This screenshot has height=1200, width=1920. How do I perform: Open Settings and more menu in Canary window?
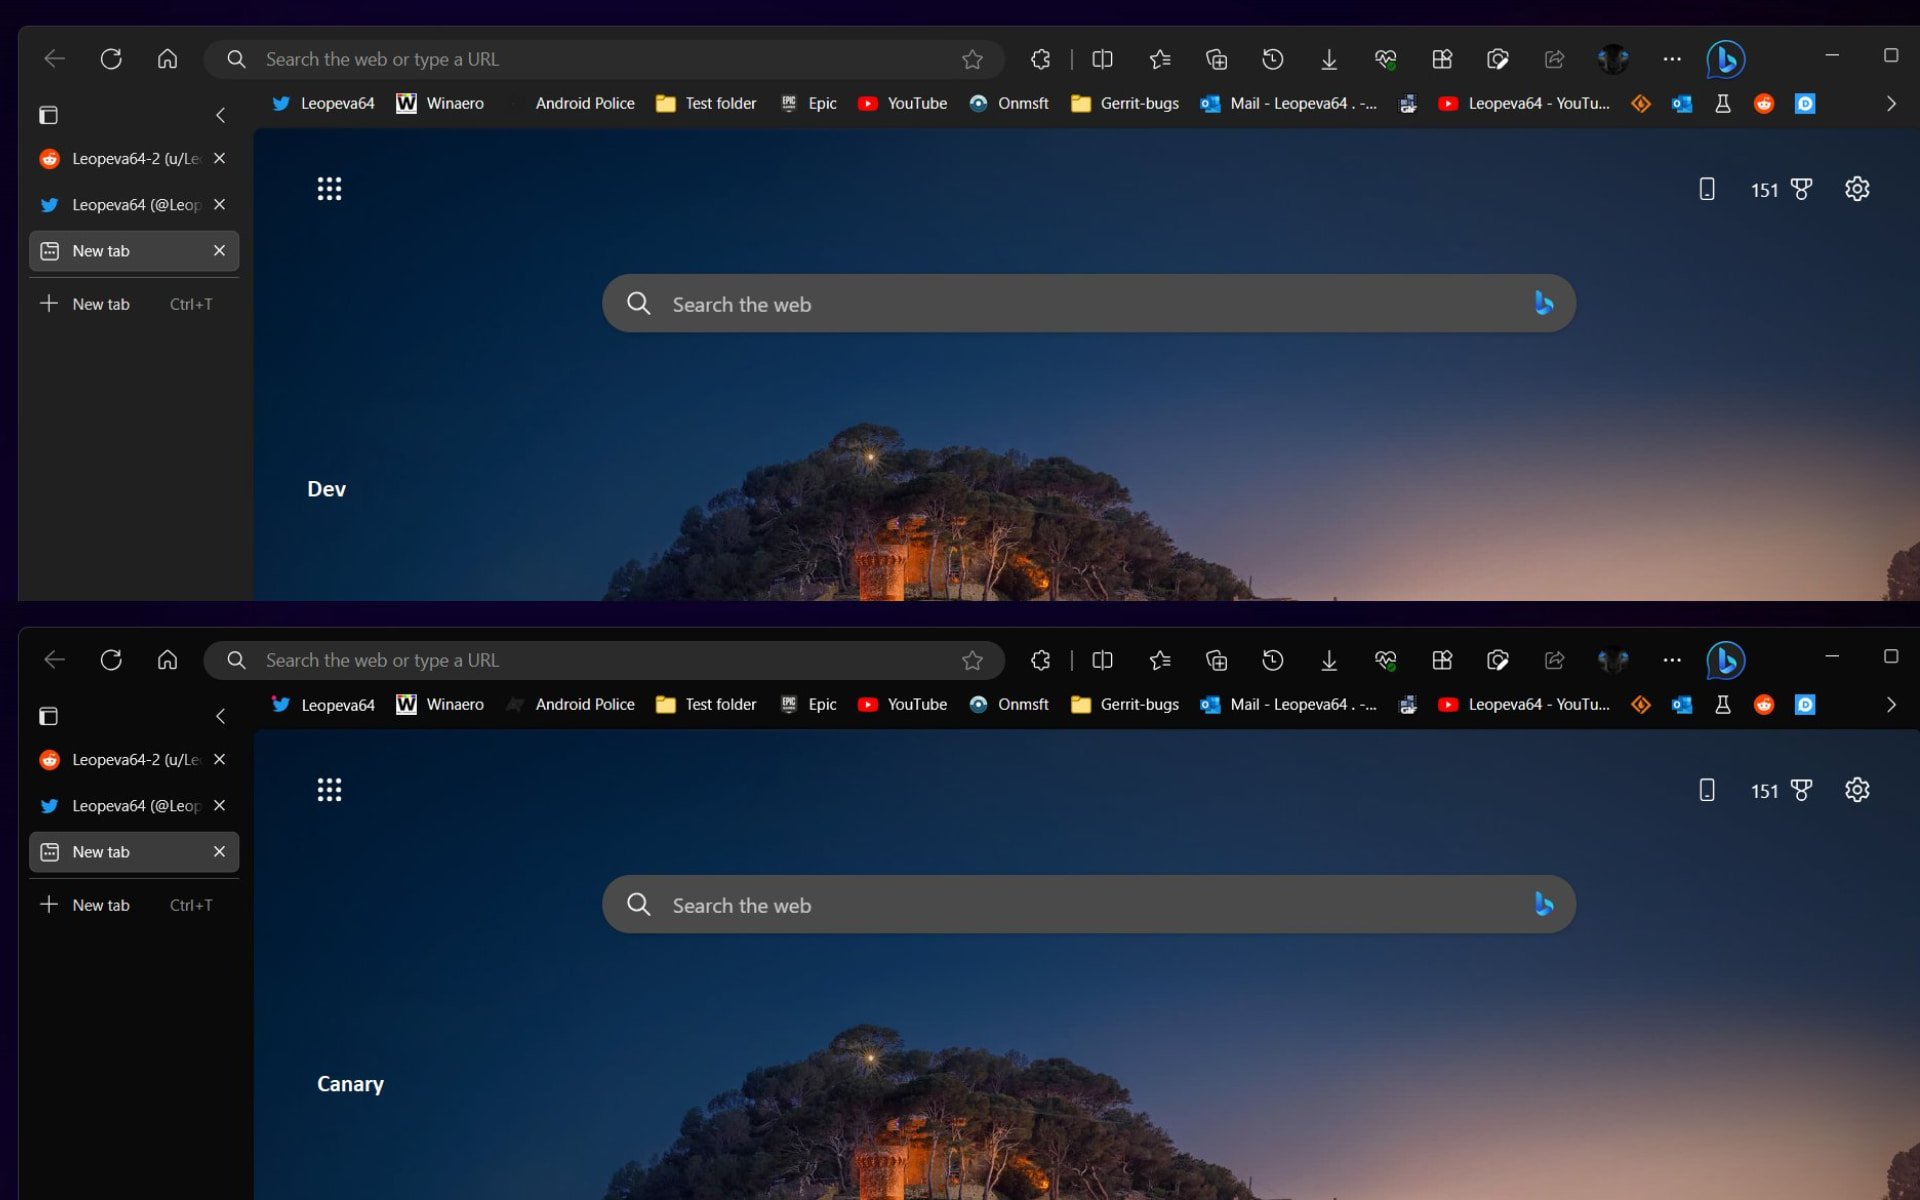click(1672, 660)
